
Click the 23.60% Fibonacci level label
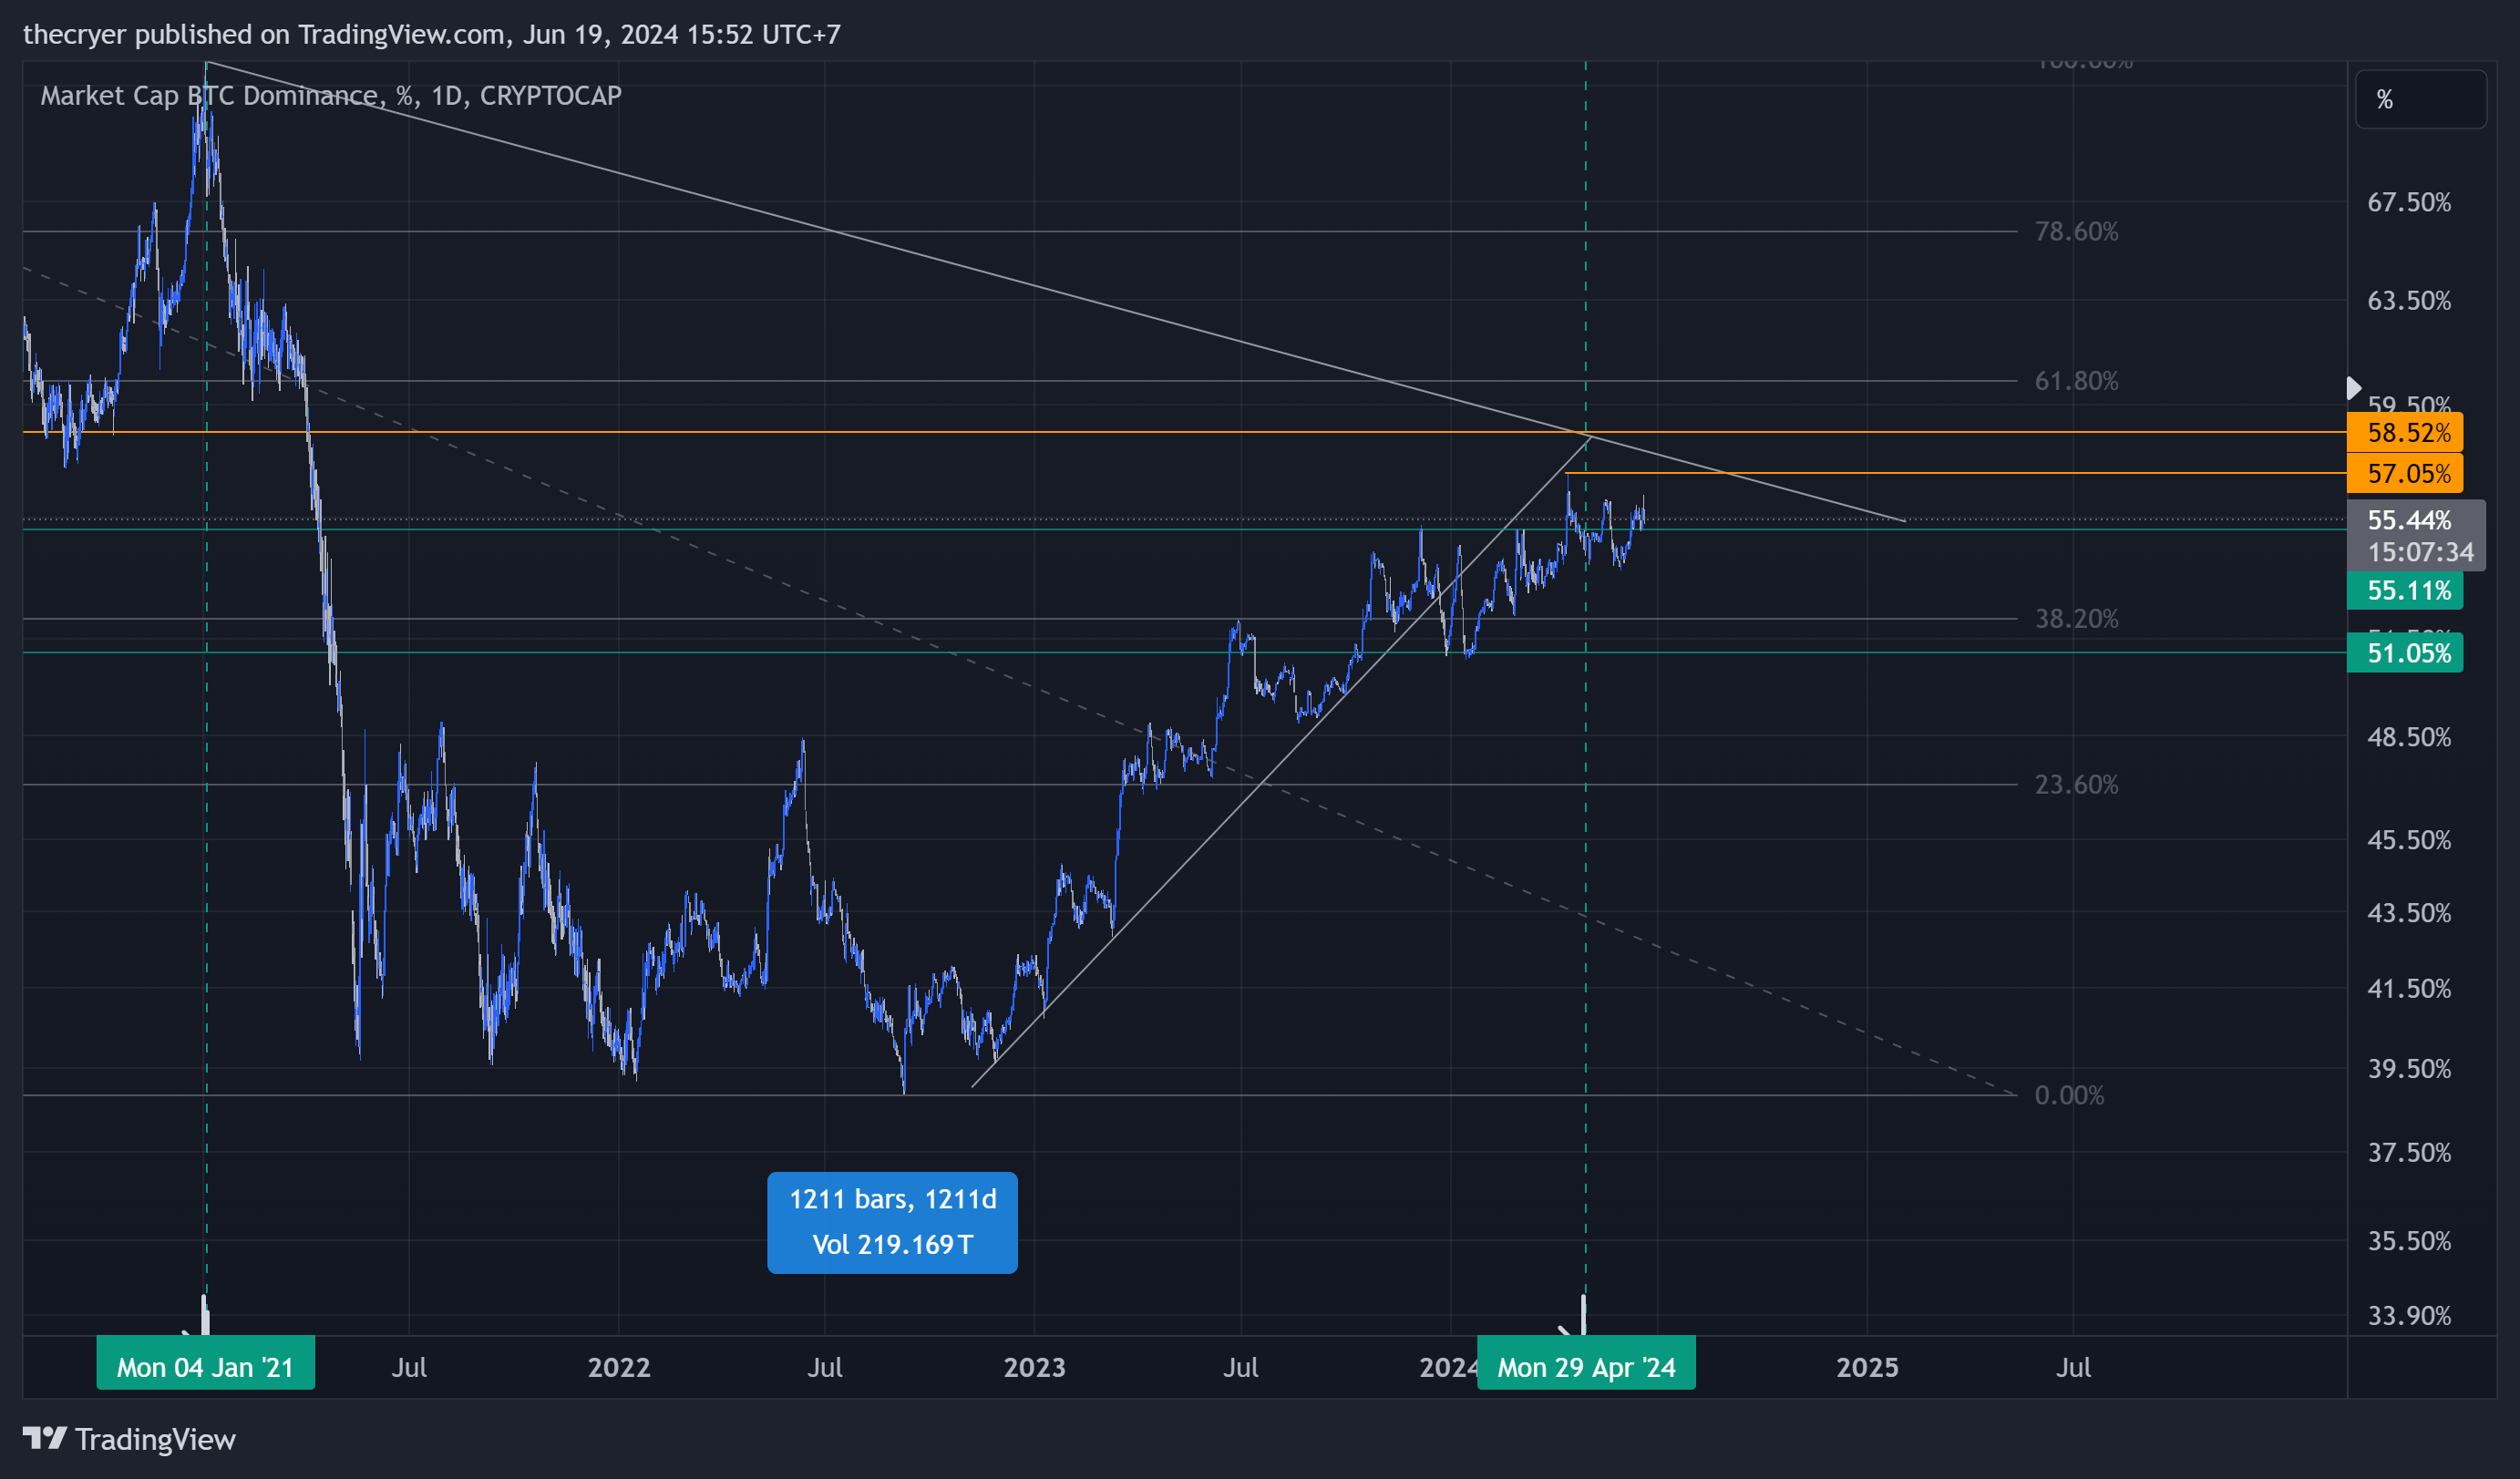2076,784
